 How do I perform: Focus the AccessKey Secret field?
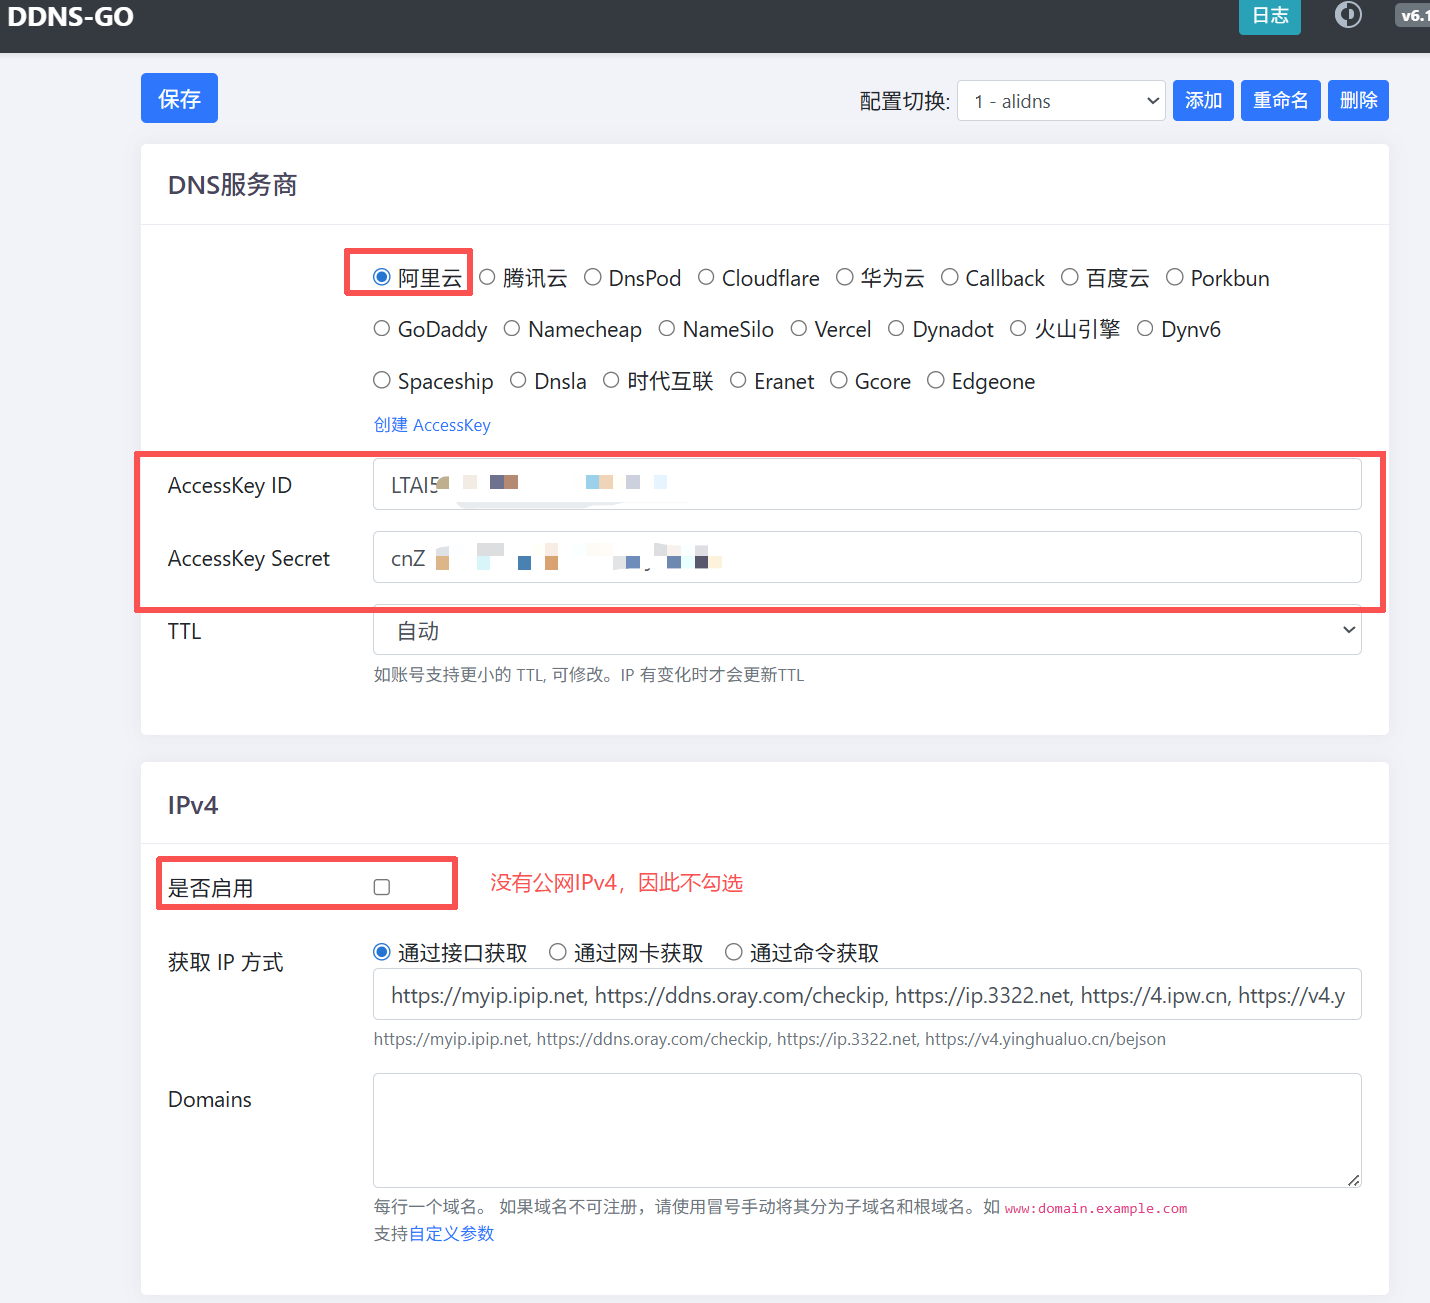pos(866,558)
